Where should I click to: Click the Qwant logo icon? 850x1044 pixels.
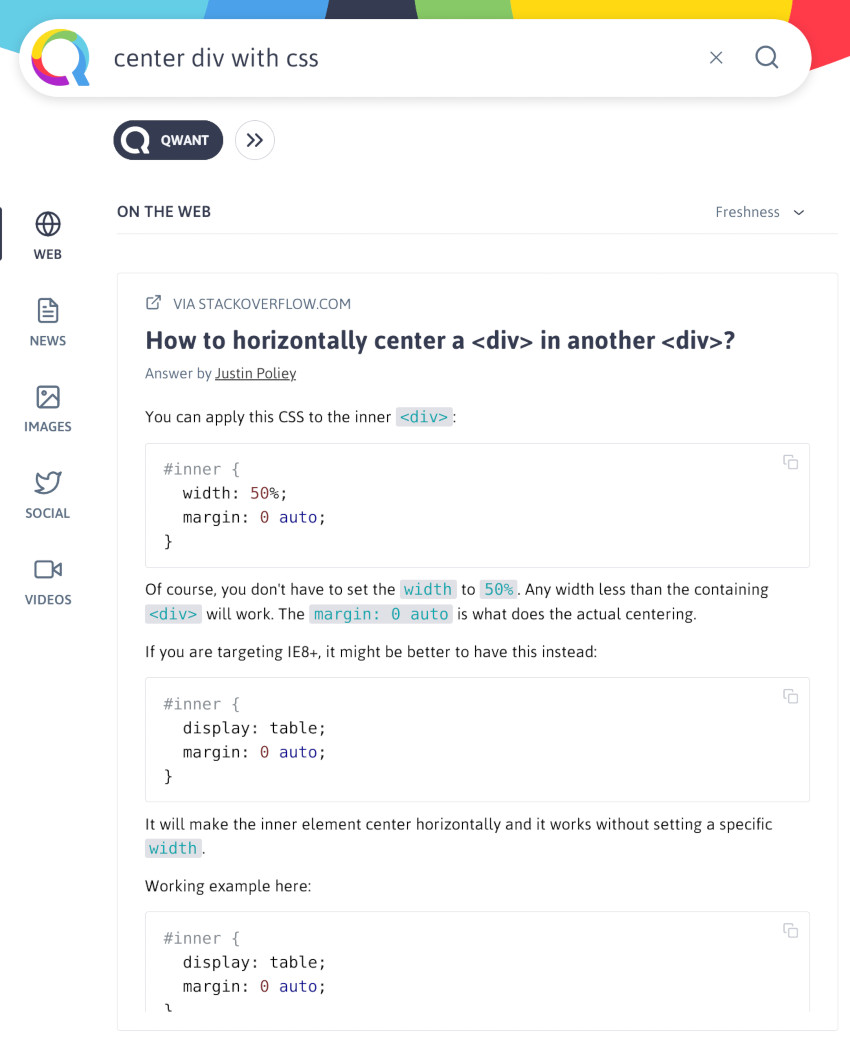pos(60,58)
